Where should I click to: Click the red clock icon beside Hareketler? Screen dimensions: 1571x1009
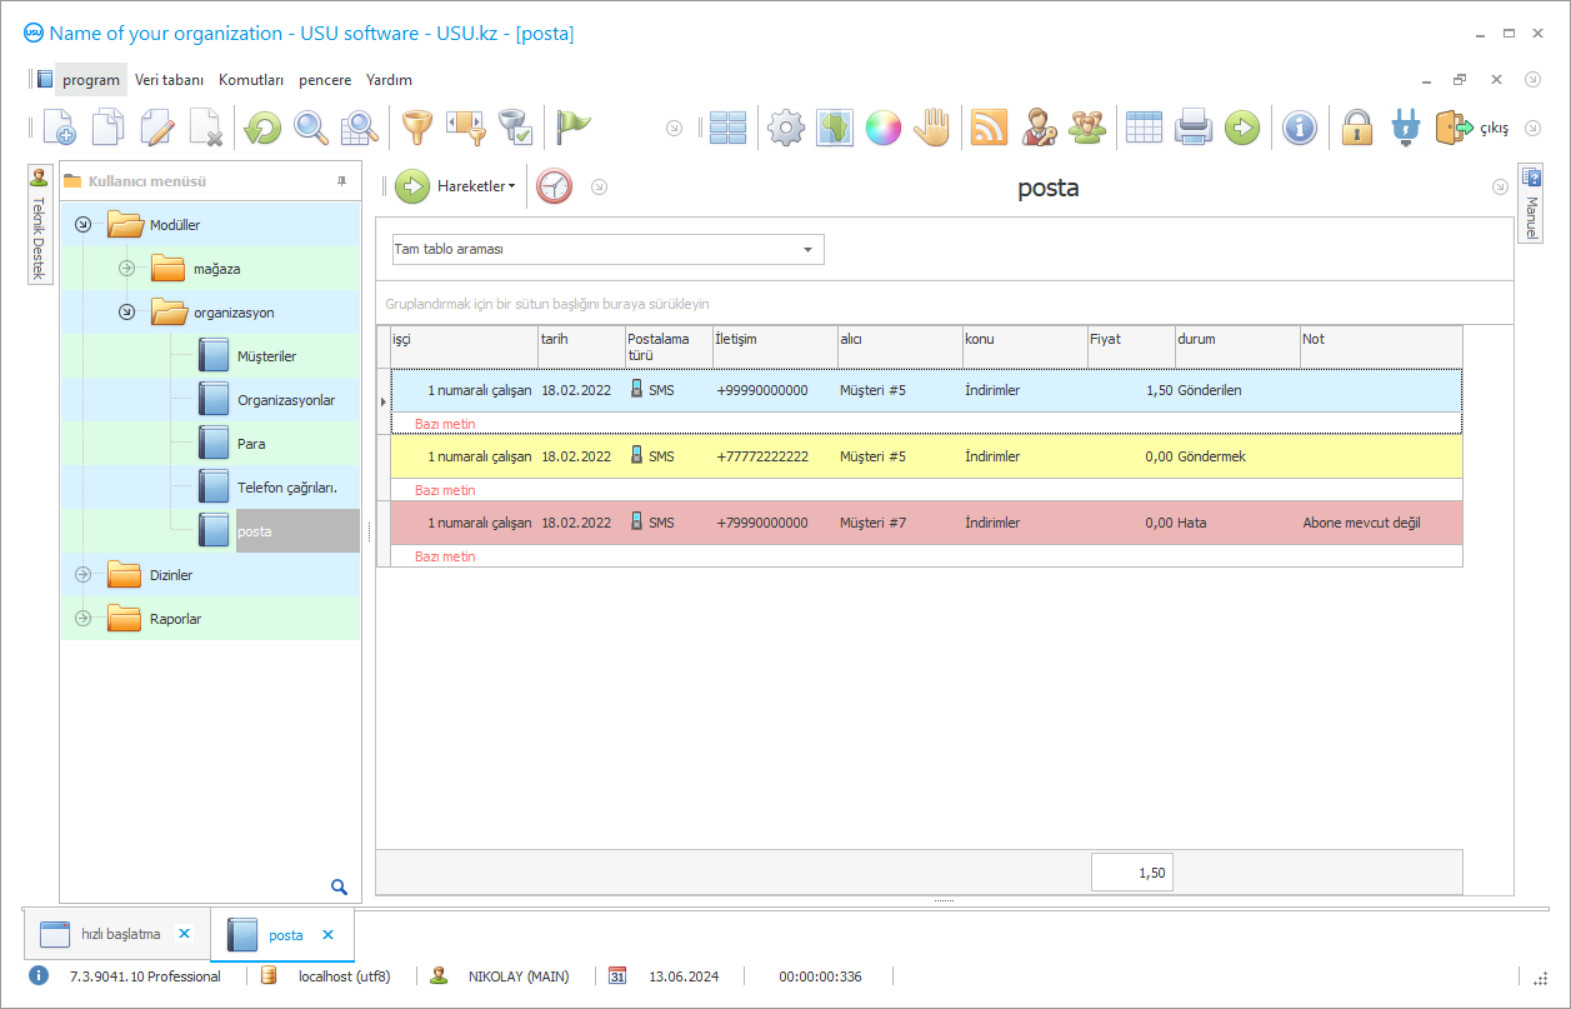click(x=554, y=186)
